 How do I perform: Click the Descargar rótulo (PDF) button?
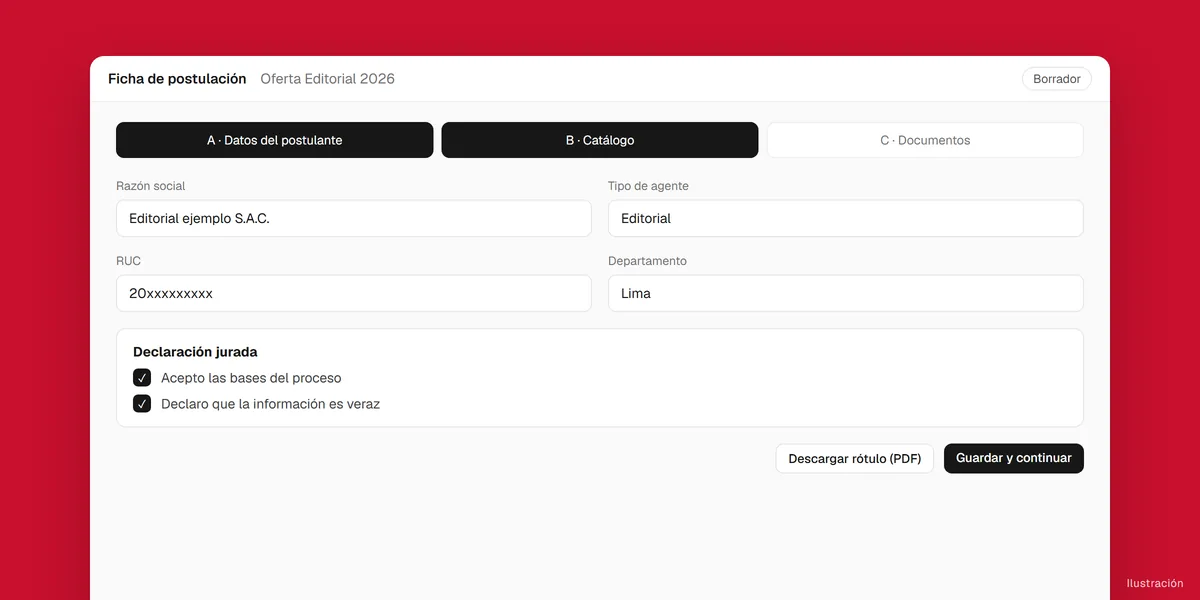coord(855,458)
